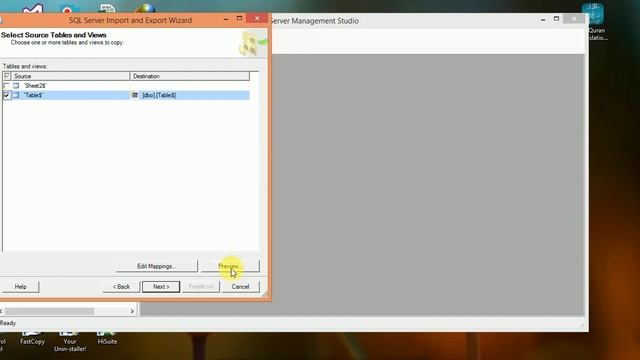This screenshot has width=640, height=360.
Task: Click the Preview button
Action: (x=230, y=266)
